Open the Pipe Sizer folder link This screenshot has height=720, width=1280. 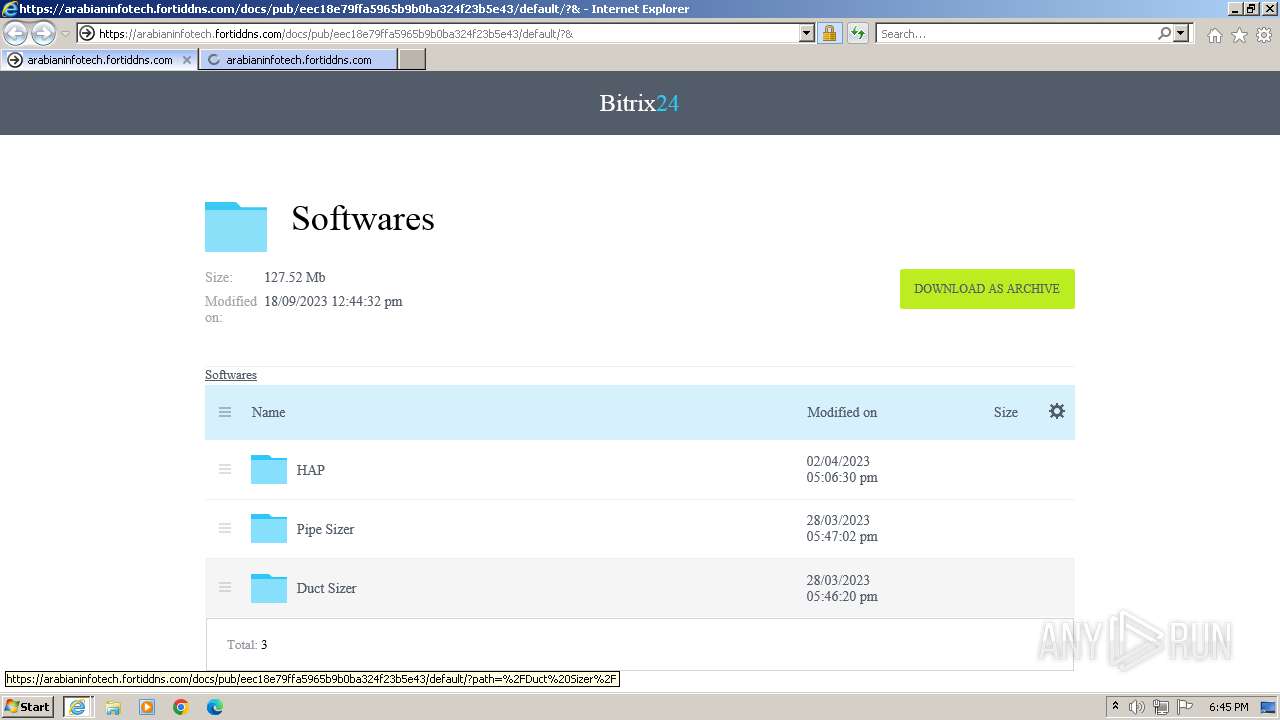[x=325, y=529]
